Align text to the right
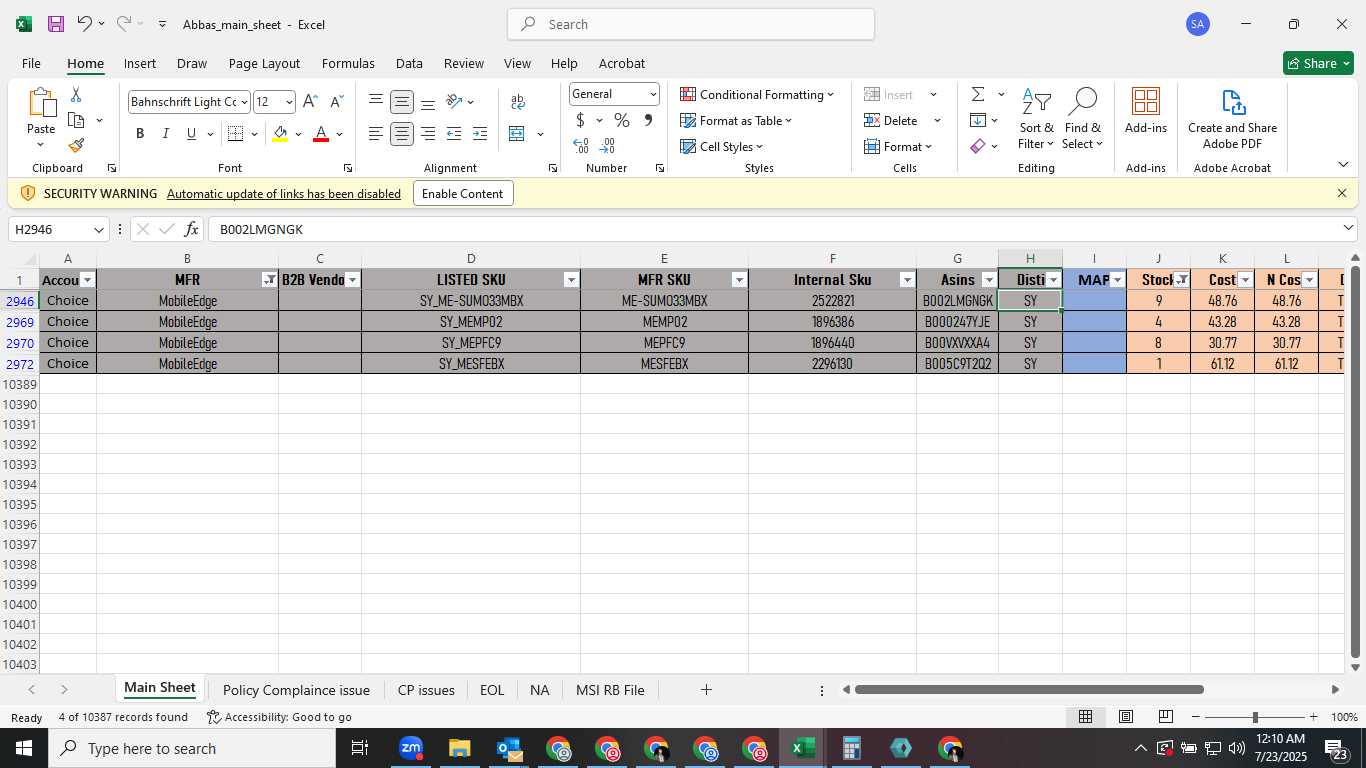This screenshot has height=768, width=1366. (428, 134)
